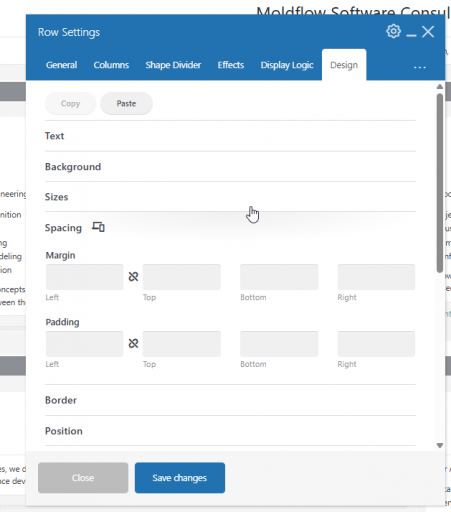The height and width of the screenshot is (512, 451).
Task: Focus the Padding Bottom input field
Action: 279,344
